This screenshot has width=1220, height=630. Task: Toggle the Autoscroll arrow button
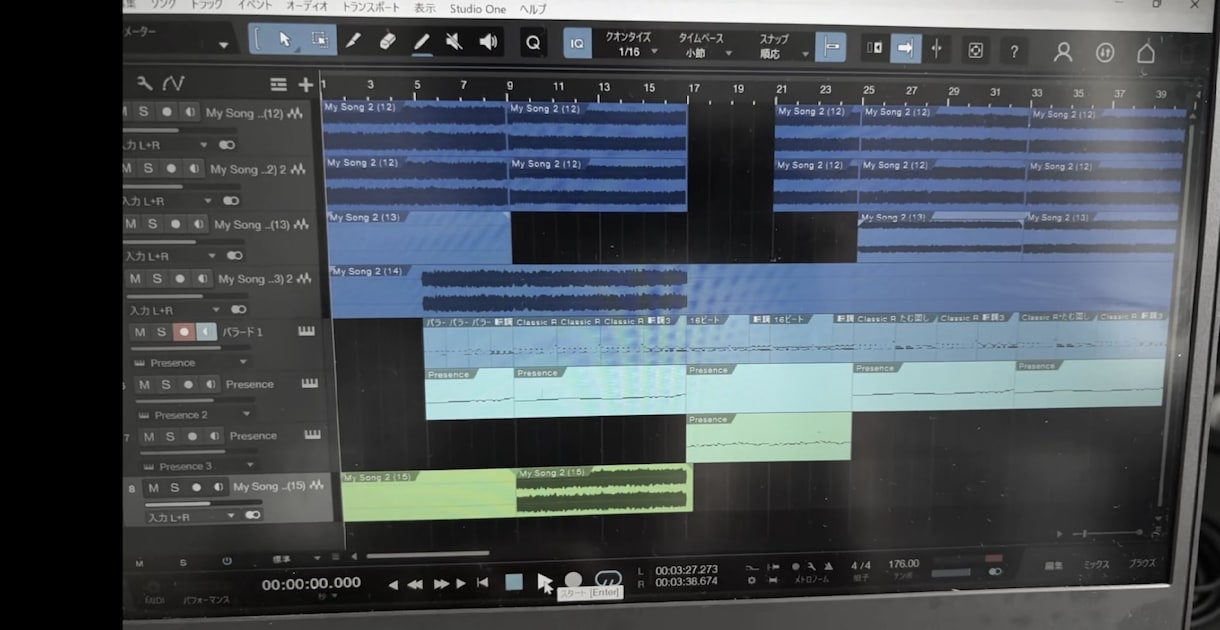click(905, 48)
